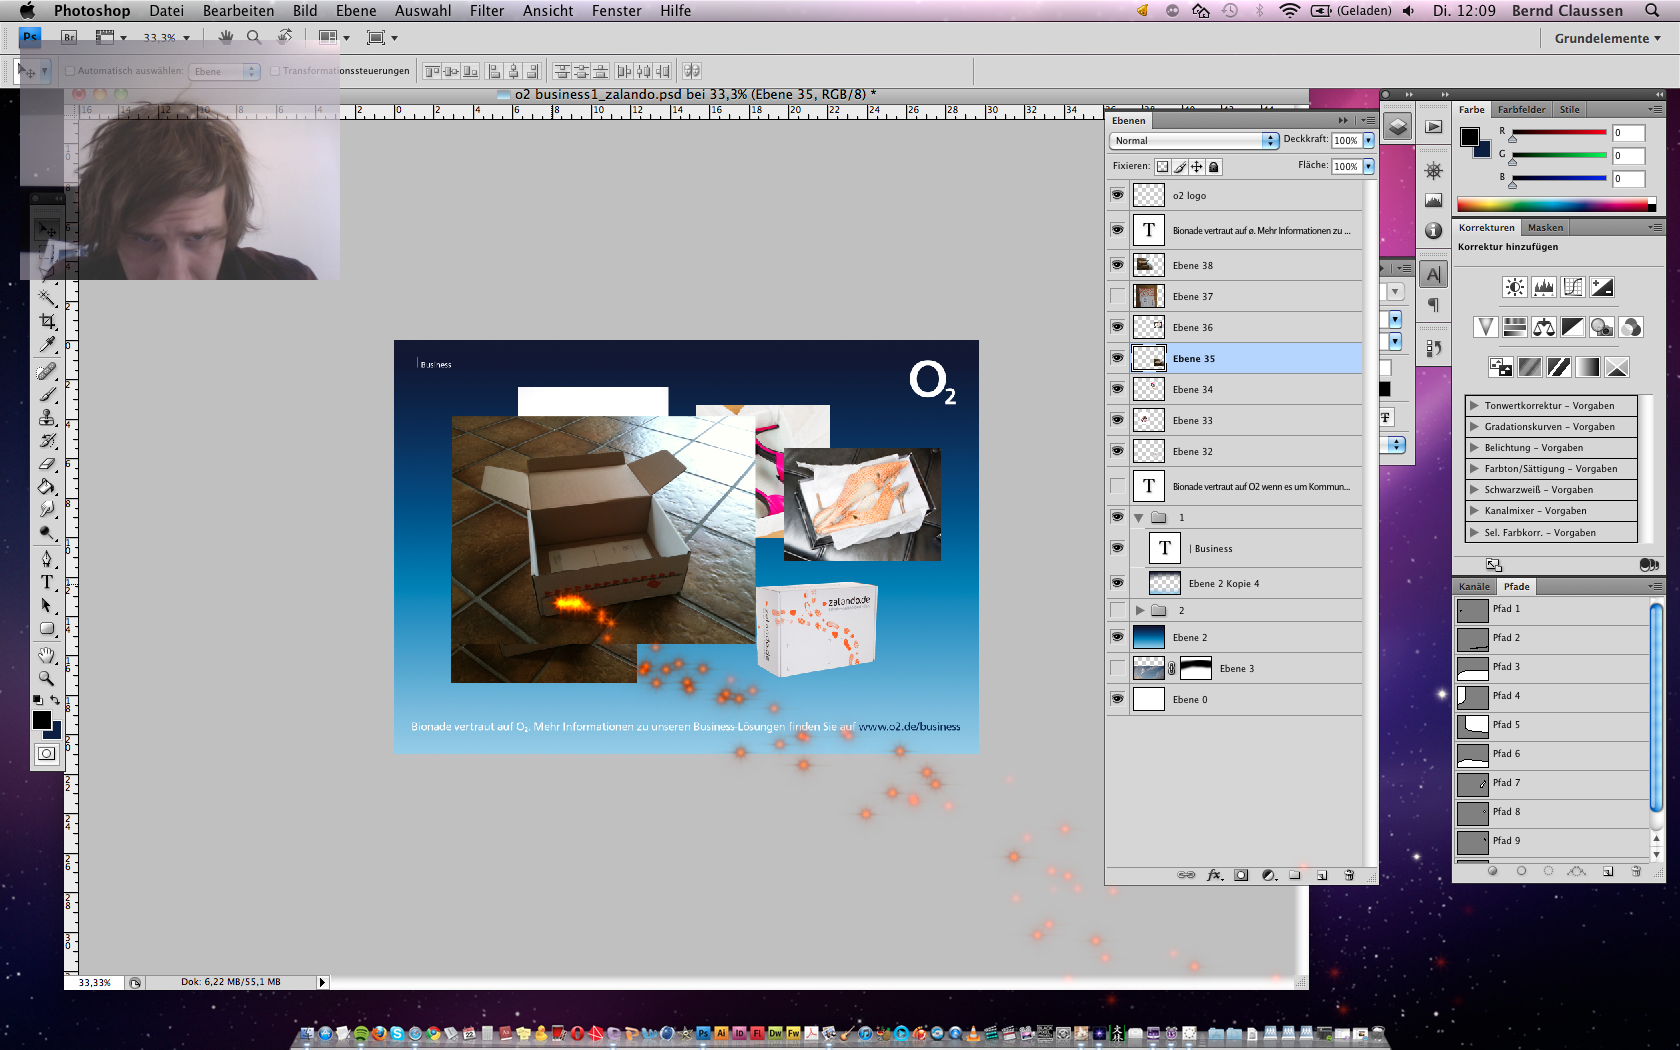Open the Grundelemente workspace switcher
Image resolution: width=1680 pixels, height=1050 pixels.
pyautogui.click(x=1606, y=38)
